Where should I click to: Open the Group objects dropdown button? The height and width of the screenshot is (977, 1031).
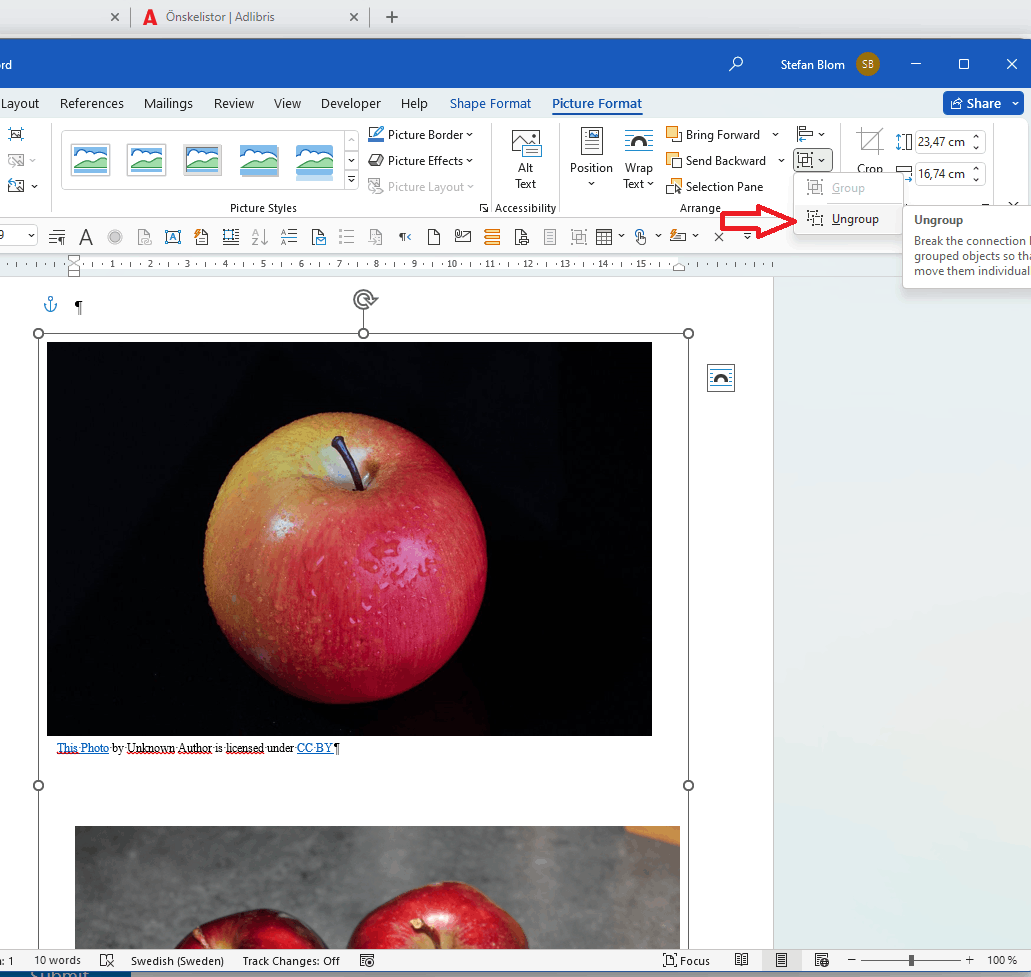tap(813, 160)
